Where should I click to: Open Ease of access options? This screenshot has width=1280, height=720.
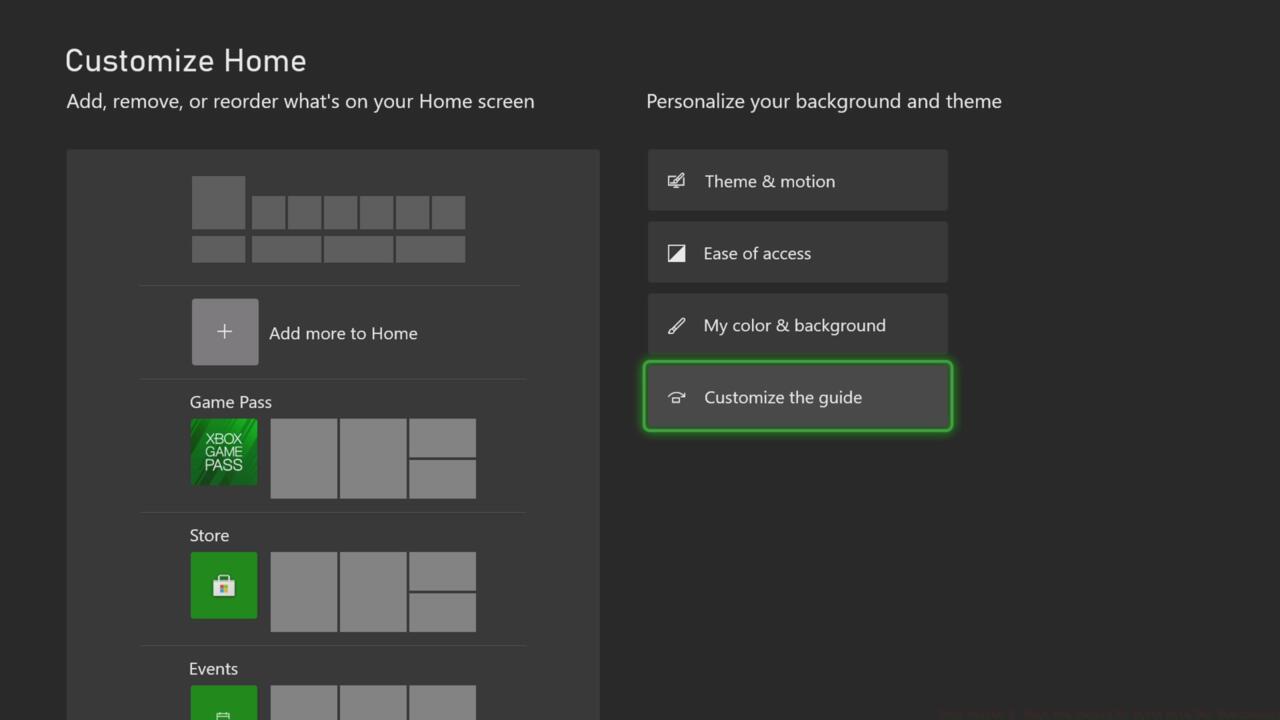pyautogui.click(x=797, y=253)
